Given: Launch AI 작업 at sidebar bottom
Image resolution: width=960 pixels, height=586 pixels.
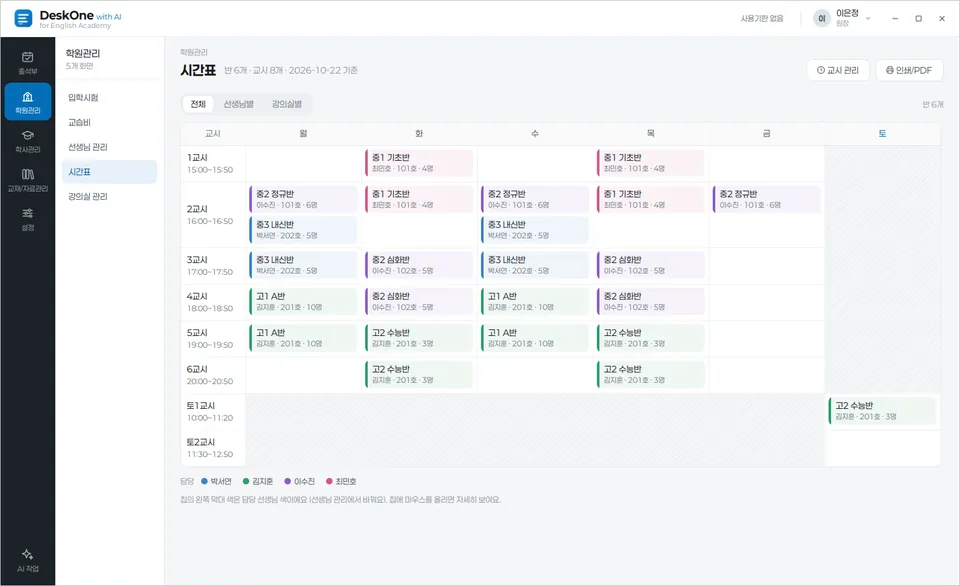Looking at the screenshot, I should 28,560.
